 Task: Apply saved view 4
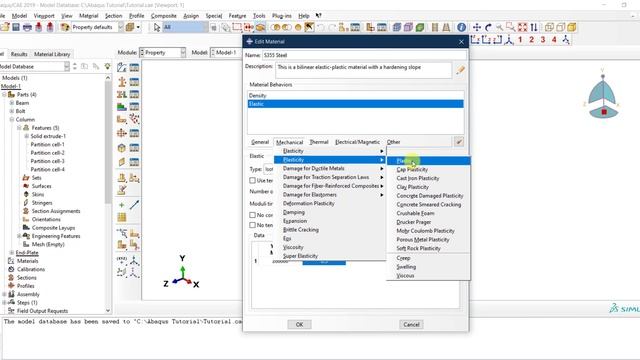[554, 40]
